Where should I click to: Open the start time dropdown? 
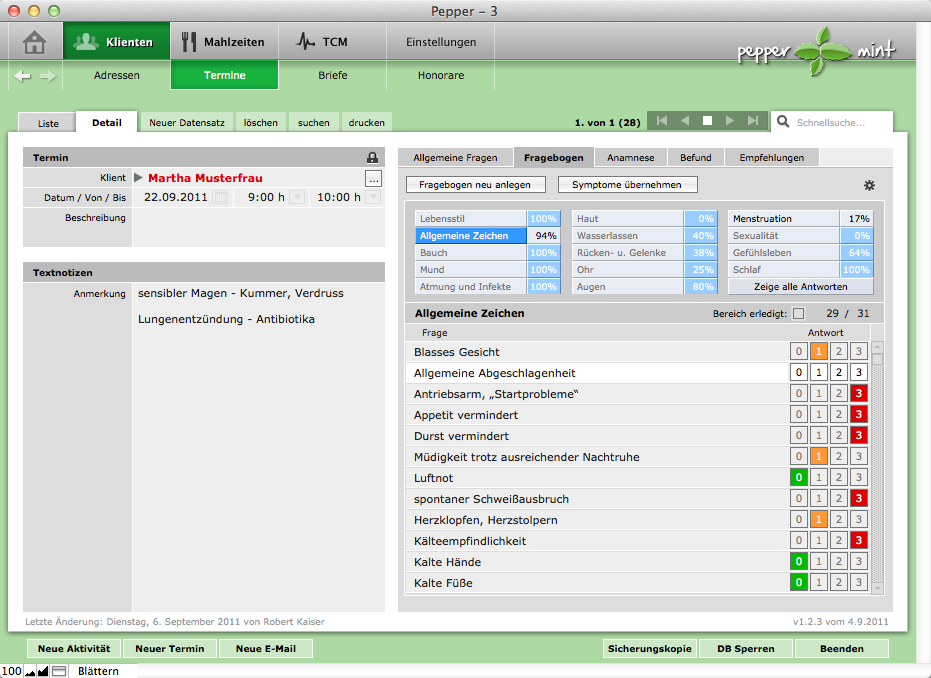(297, 198)
